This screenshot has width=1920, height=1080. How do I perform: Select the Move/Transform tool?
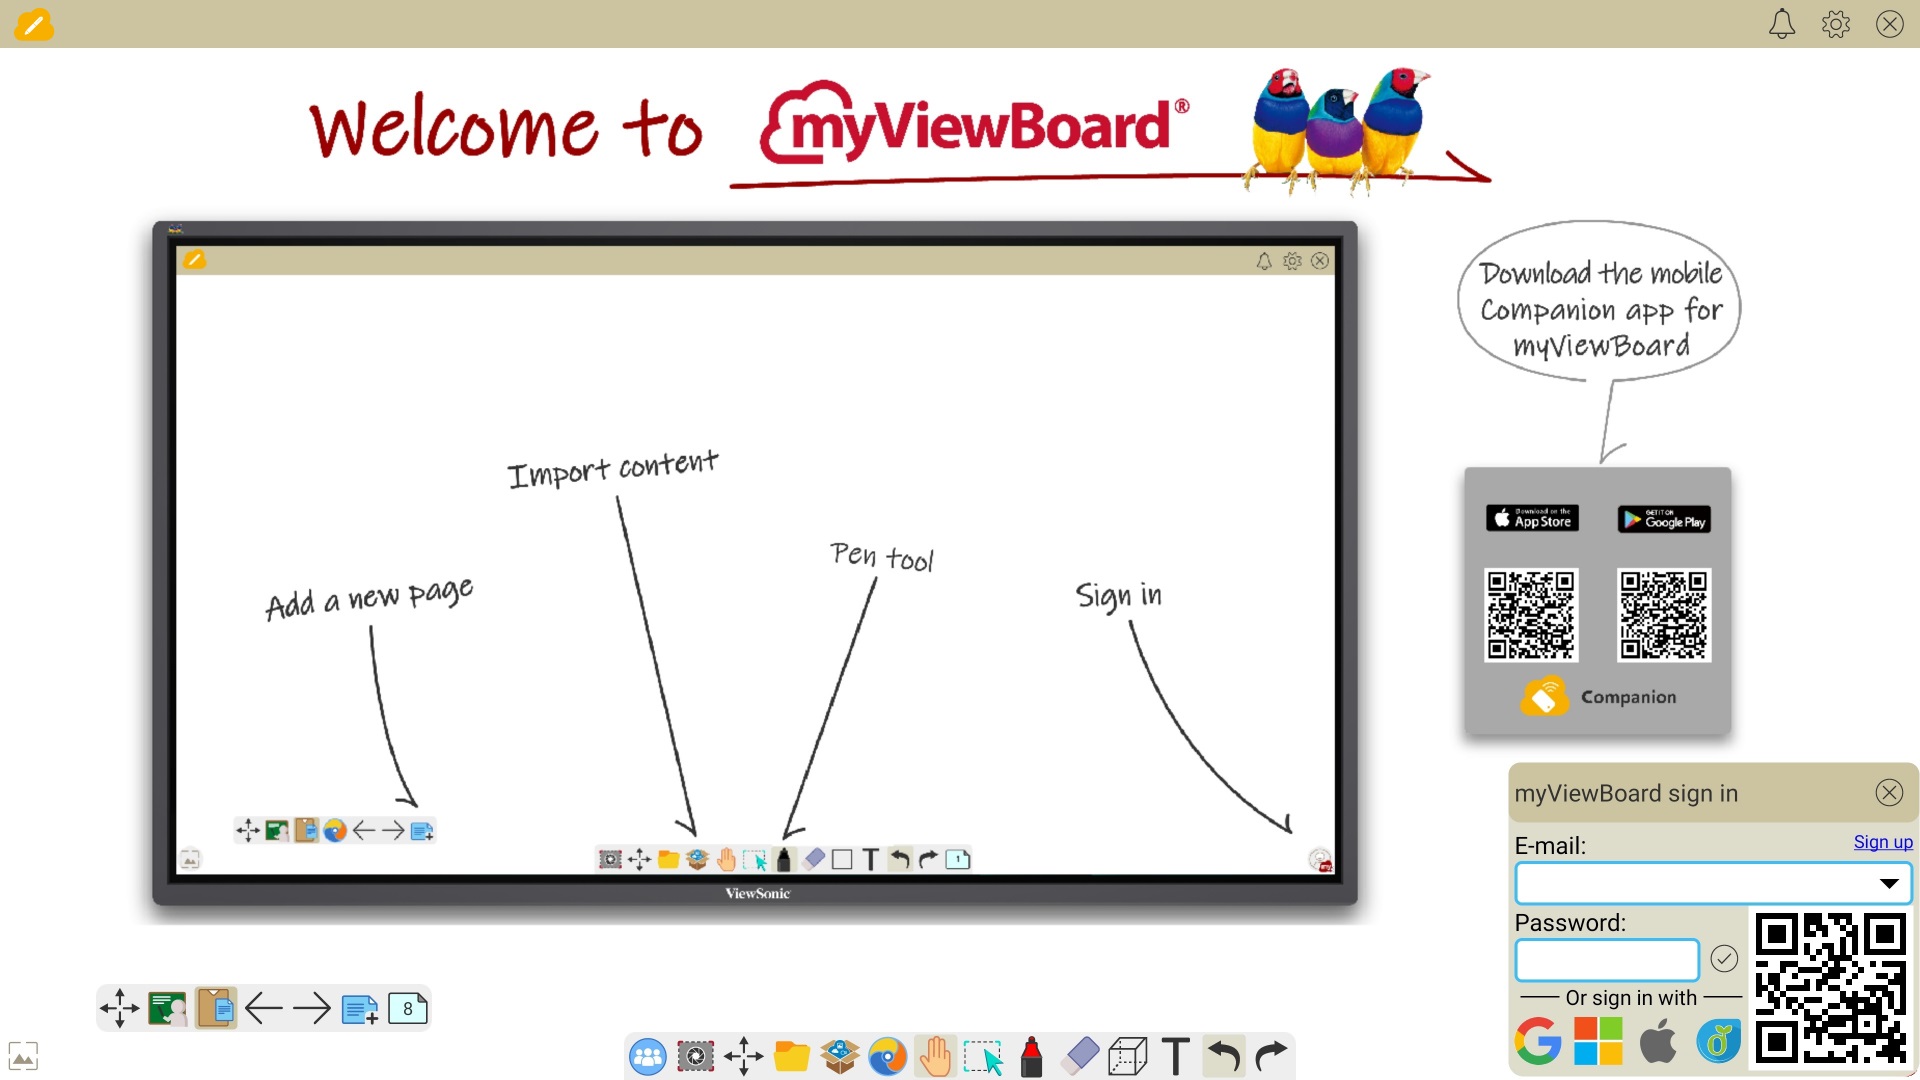(742, 1055)
